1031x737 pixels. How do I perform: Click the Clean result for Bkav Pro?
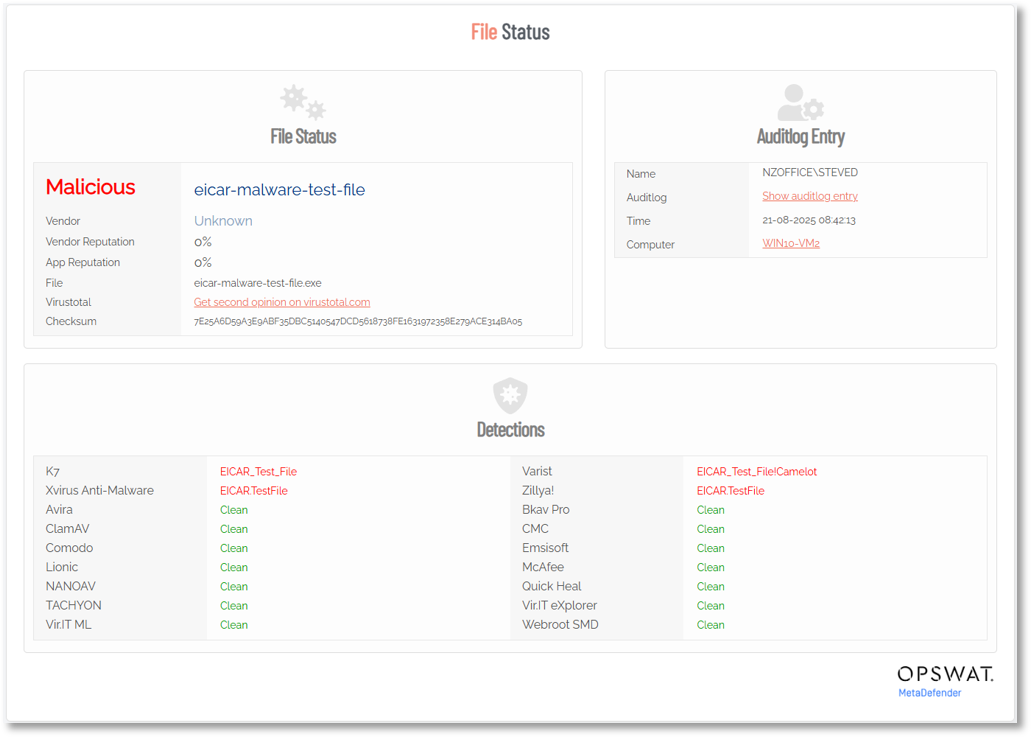pyautogui.click(x=711, y=510)
